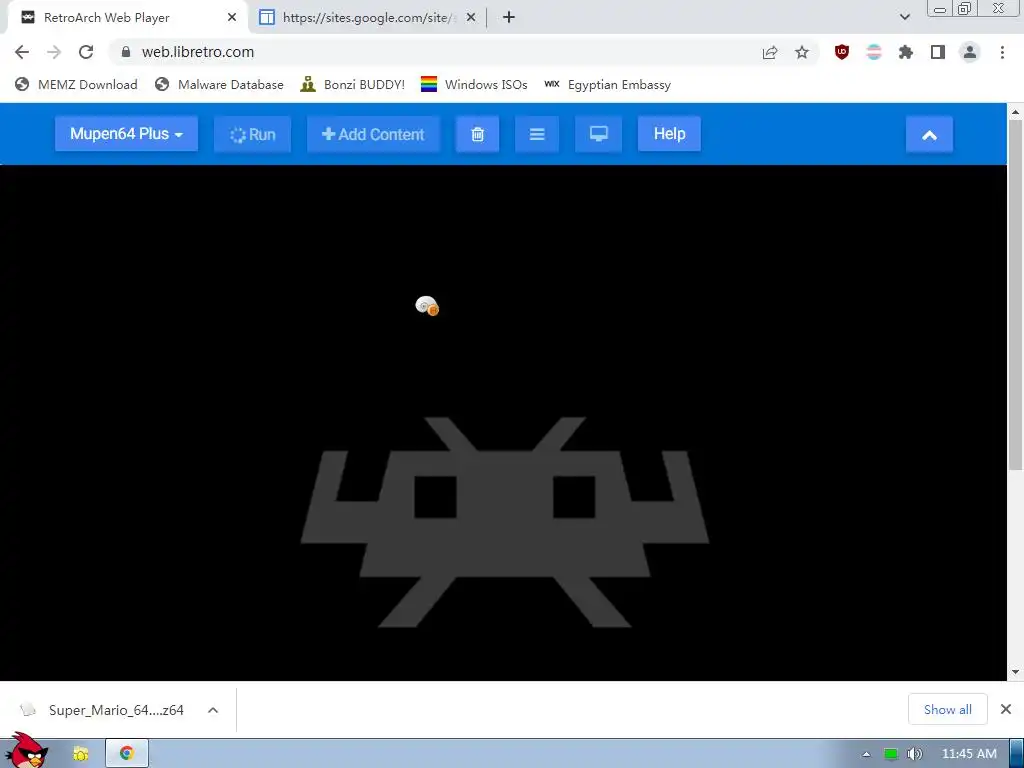View site info via lock icon
The height and width of the screenshot is (768, 1024).
[x=126, y=52]
